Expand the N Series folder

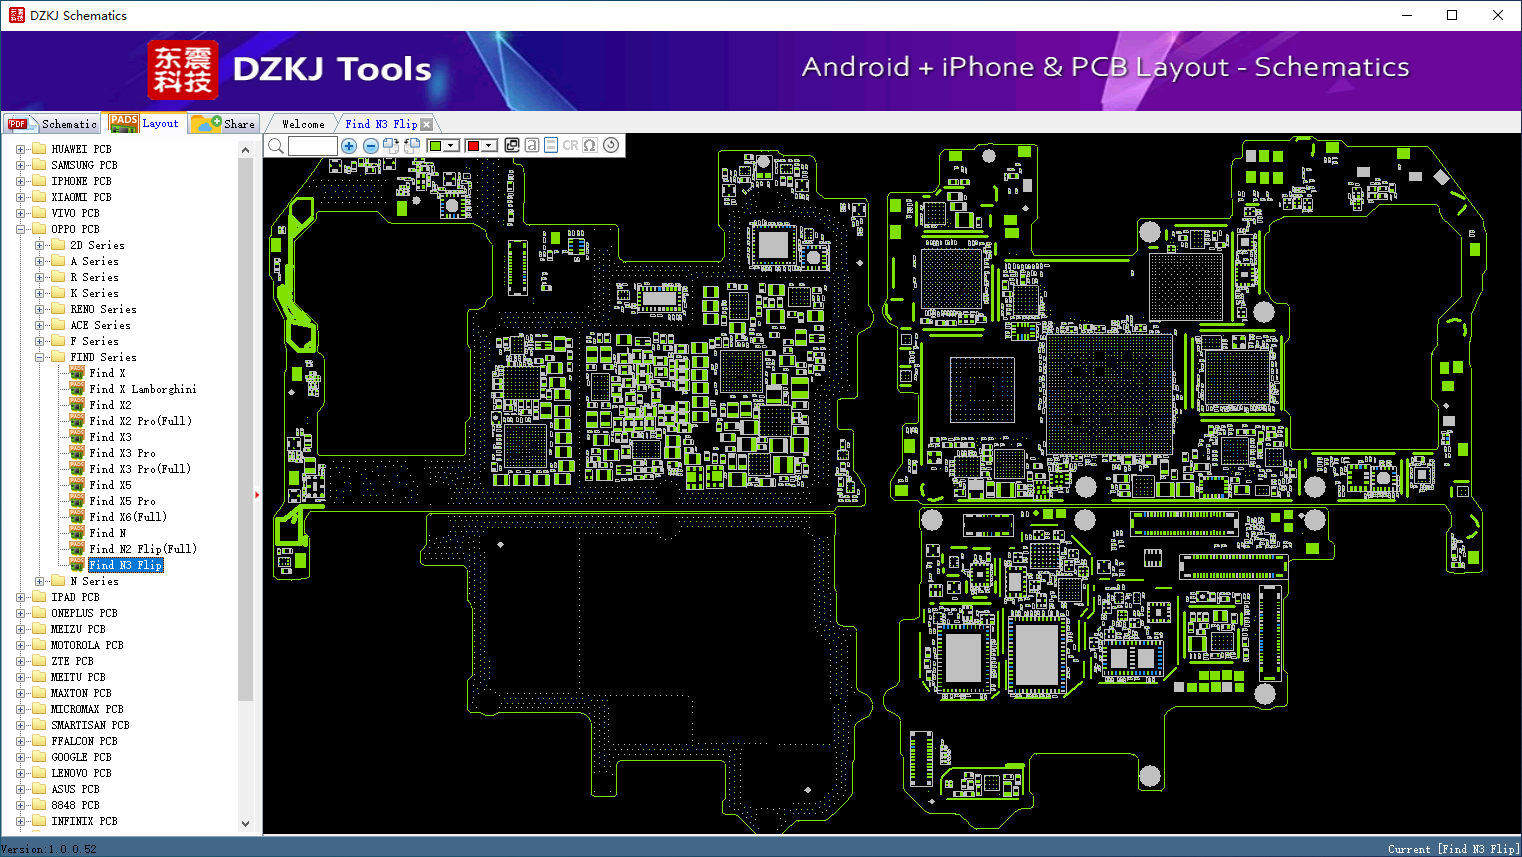(39, 581)
